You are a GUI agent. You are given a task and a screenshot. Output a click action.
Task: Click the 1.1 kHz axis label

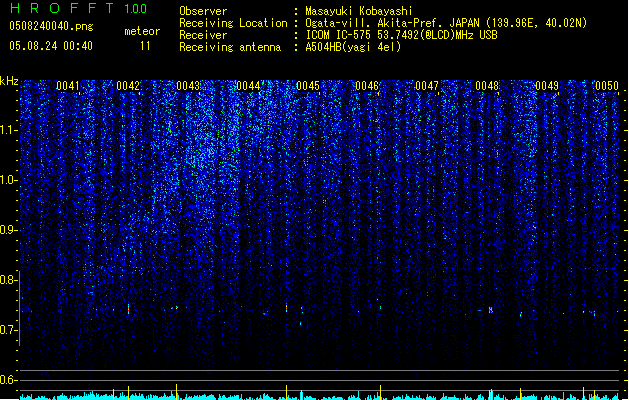click(8, 130)
